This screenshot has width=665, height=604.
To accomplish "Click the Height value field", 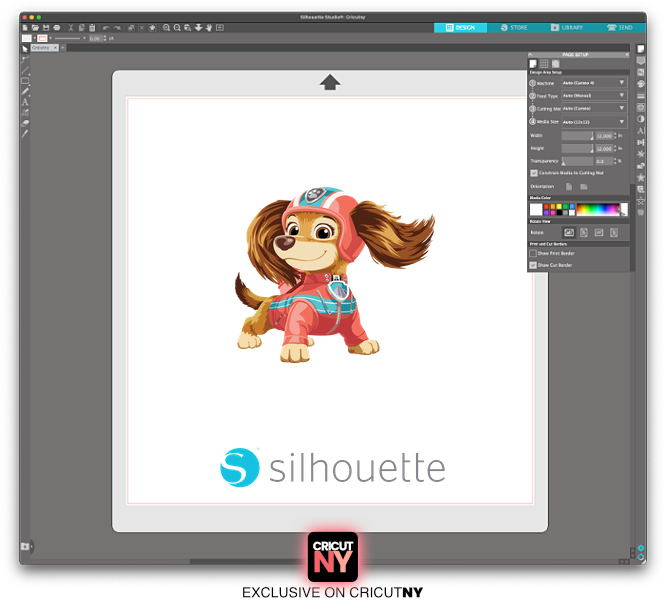I will 604,148.
